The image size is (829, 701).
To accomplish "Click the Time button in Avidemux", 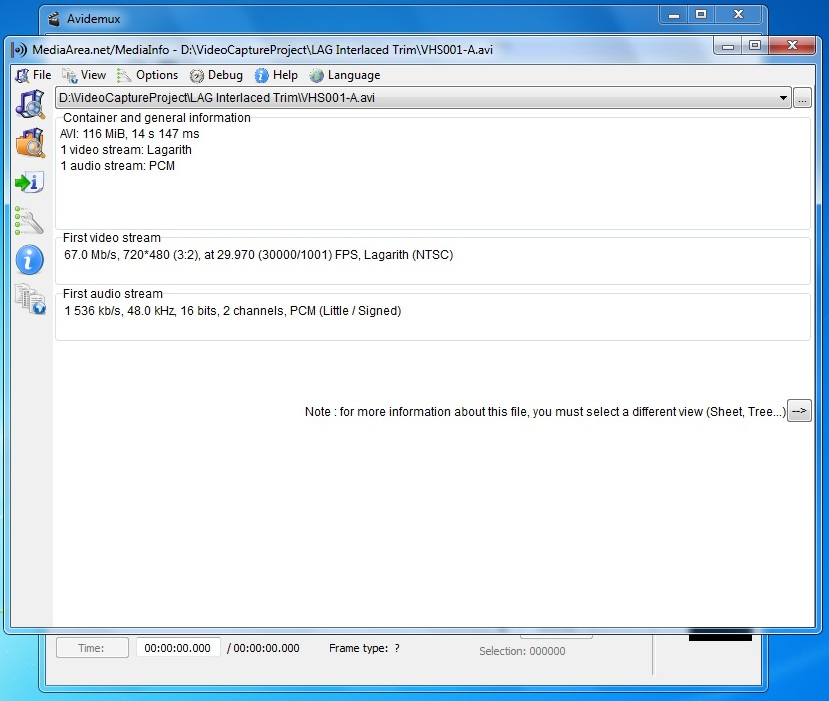I will pos(92,648).
